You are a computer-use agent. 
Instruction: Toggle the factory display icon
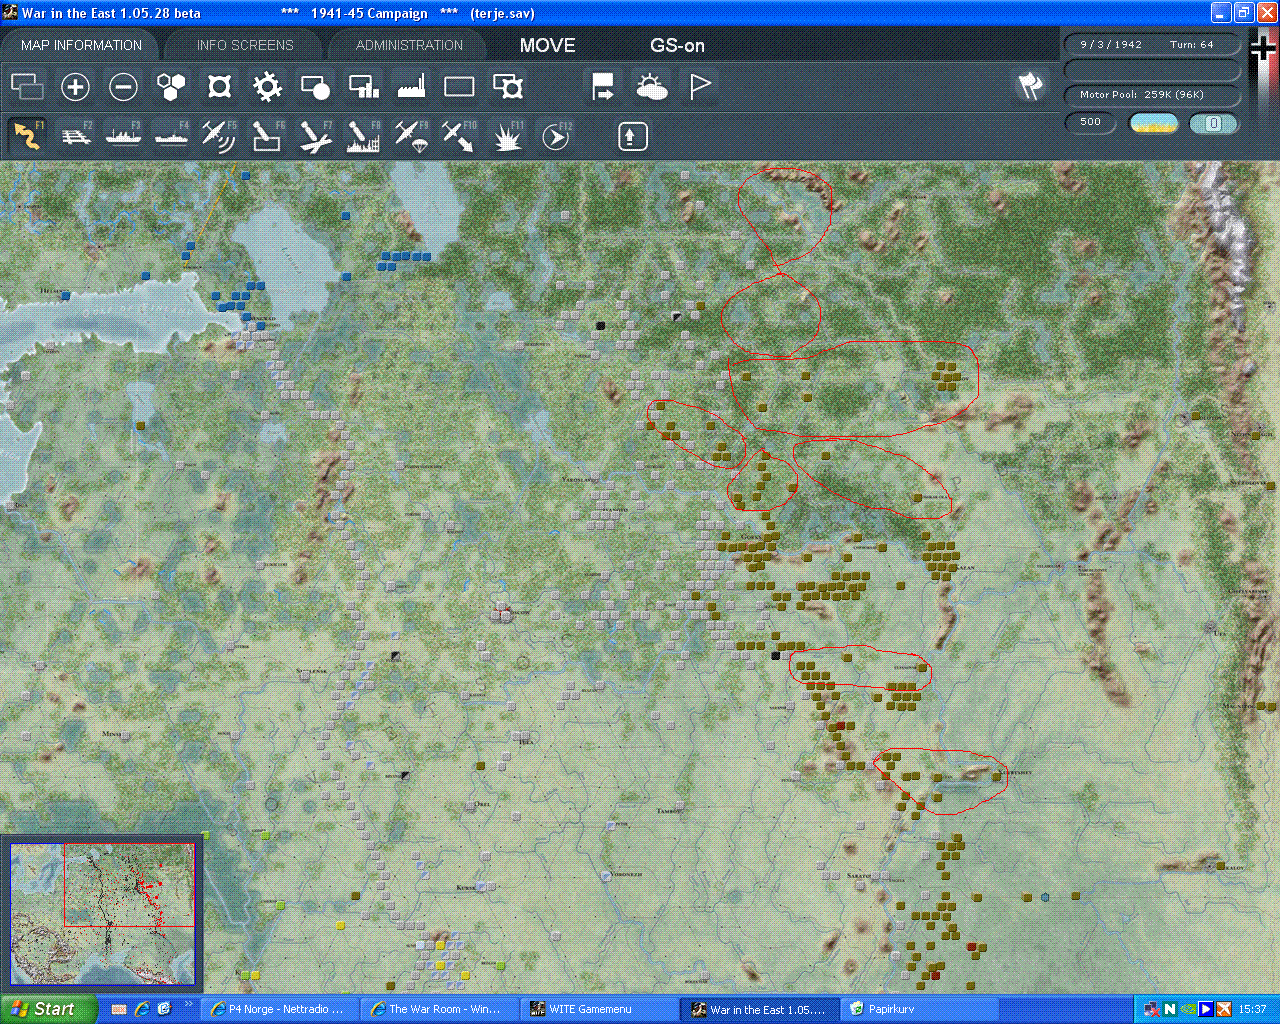411,87
